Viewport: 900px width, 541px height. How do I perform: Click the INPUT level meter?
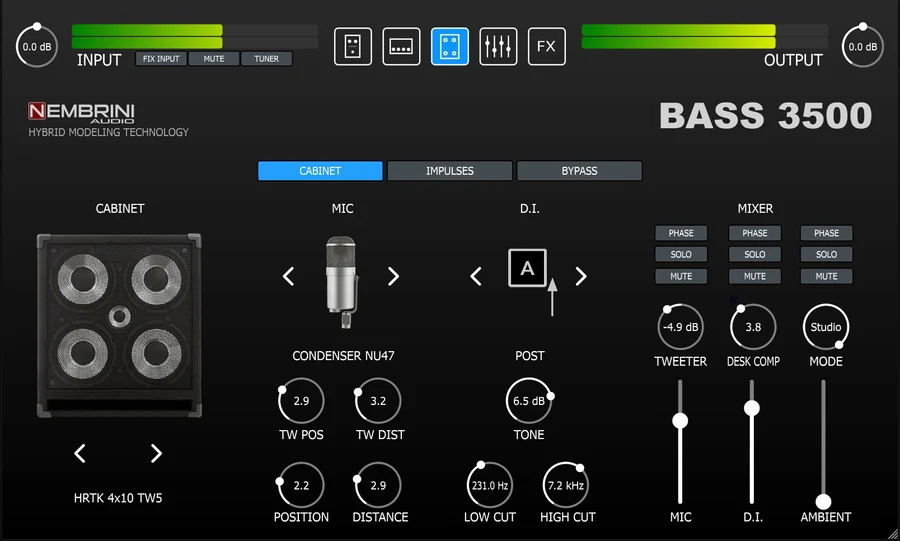(195, 37)
